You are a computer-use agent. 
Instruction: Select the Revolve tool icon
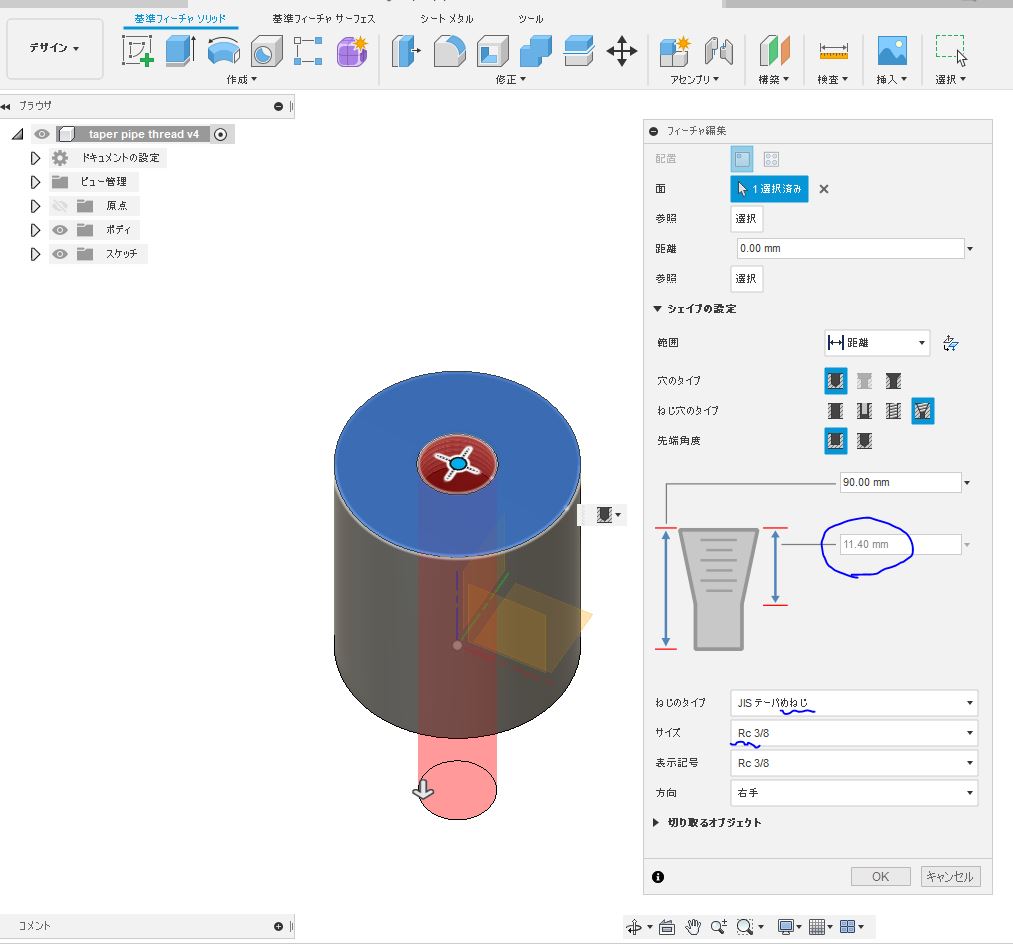click(224, 51)
